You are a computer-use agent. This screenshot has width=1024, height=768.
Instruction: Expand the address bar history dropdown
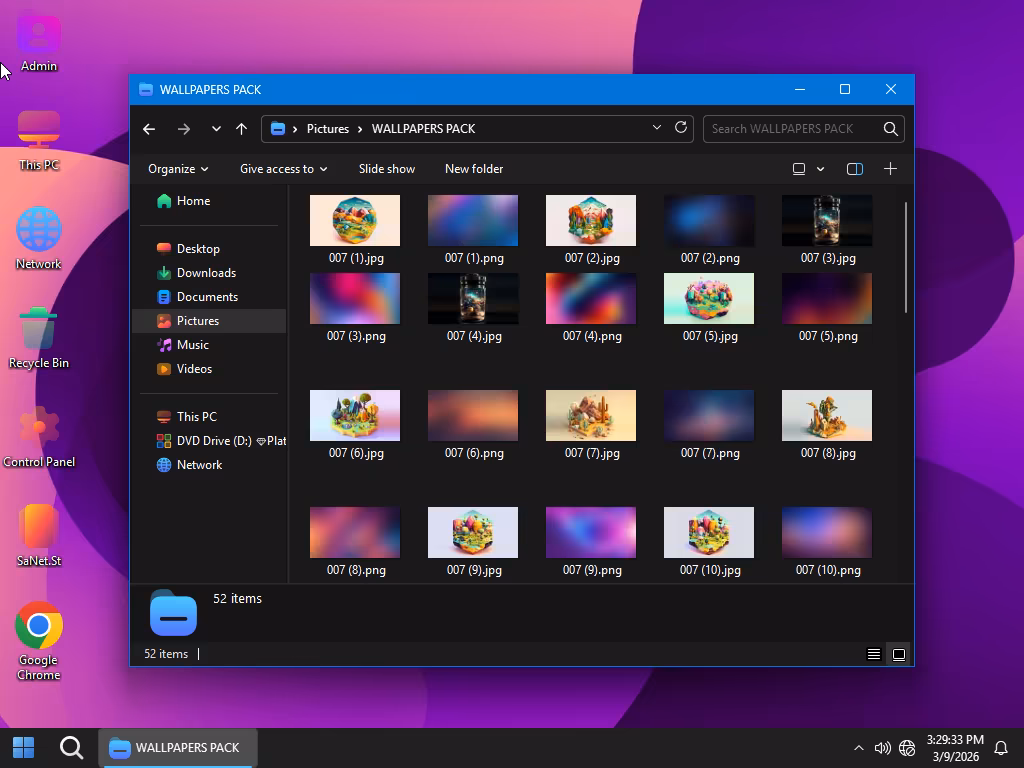pyautogui.click(x=656, y=128)
